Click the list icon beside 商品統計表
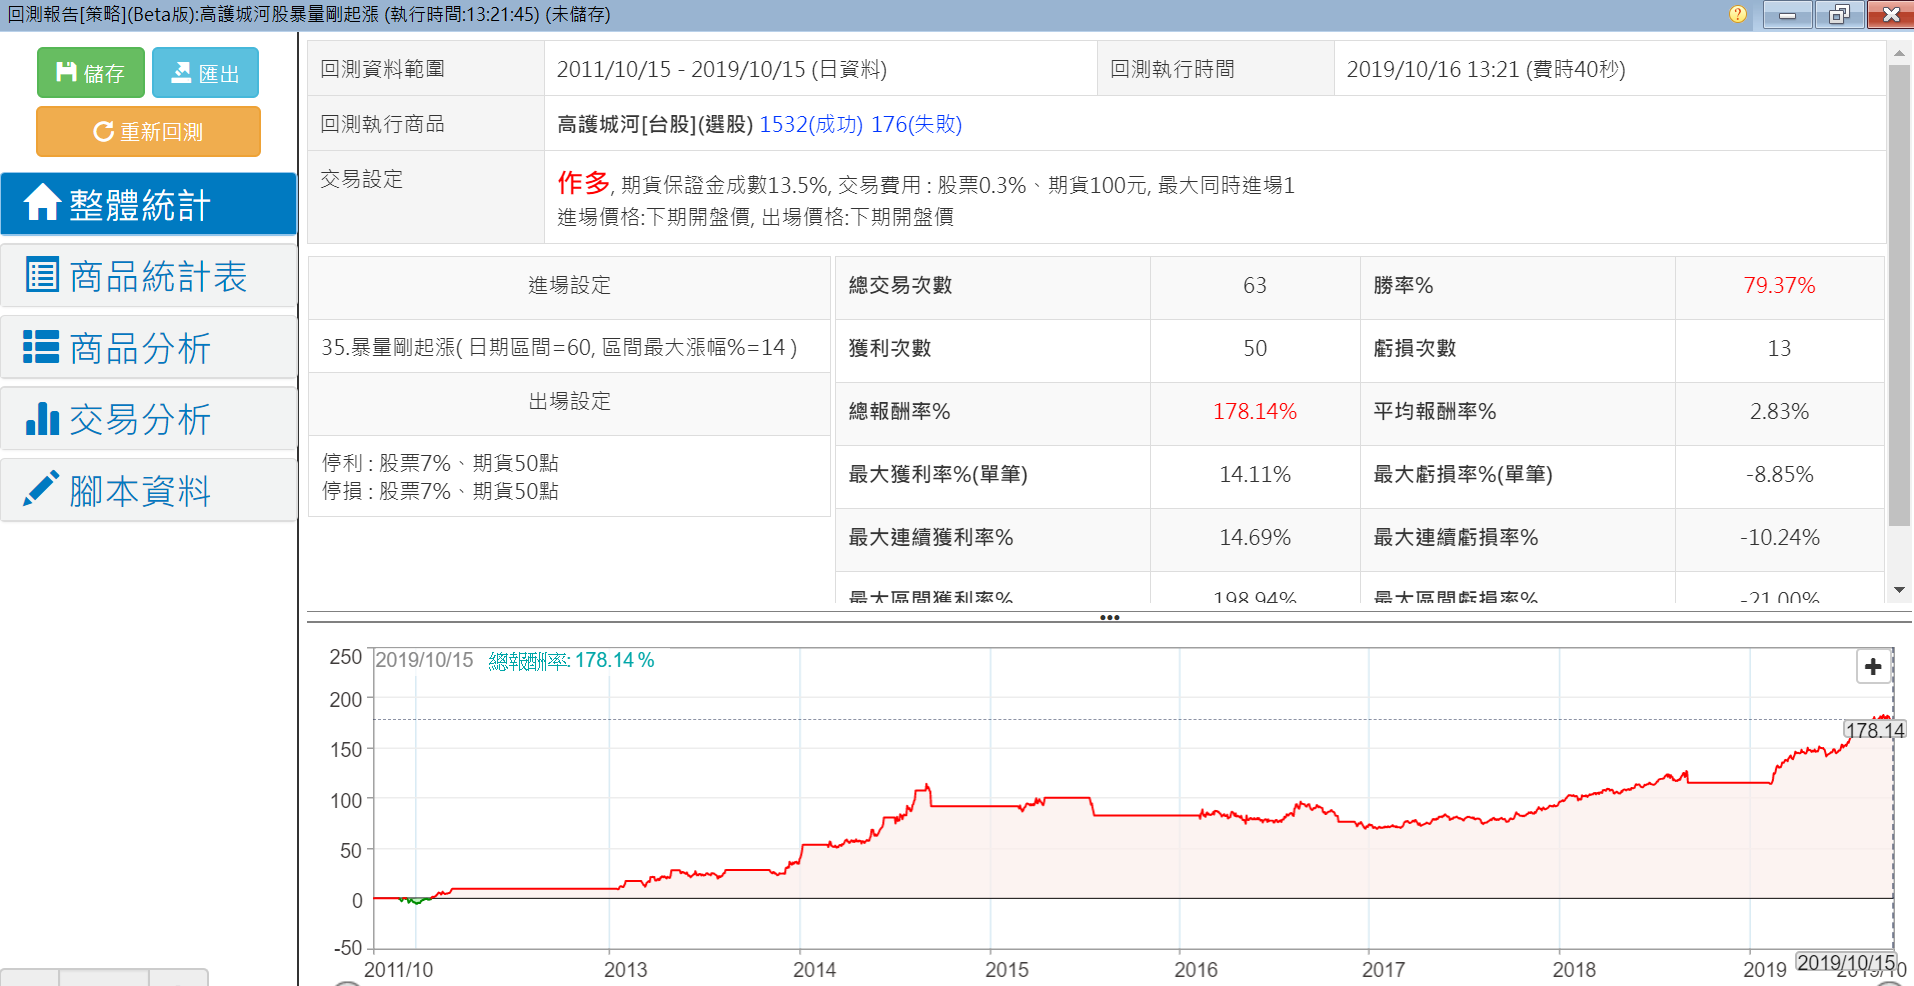The height and width of the screenshot is (986, 1914). click(42, 275)
